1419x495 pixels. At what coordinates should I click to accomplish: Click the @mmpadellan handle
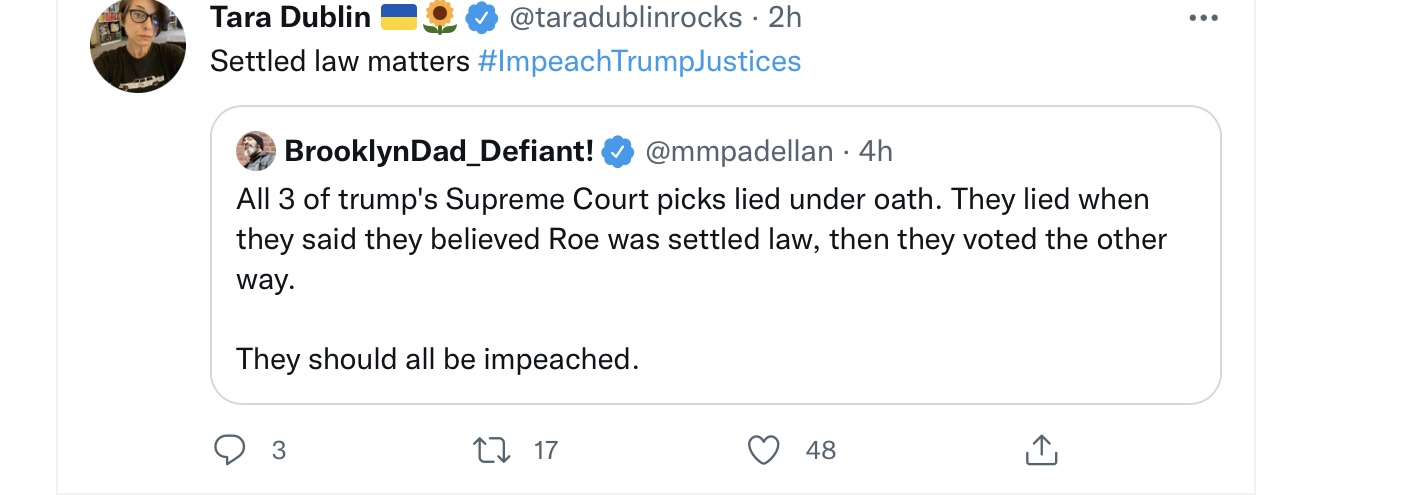pos(739,151)
